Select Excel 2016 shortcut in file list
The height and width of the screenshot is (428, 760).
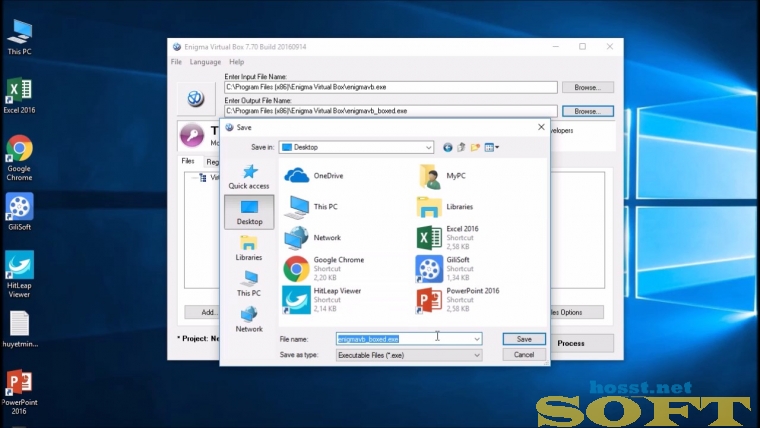pos(447,238)
